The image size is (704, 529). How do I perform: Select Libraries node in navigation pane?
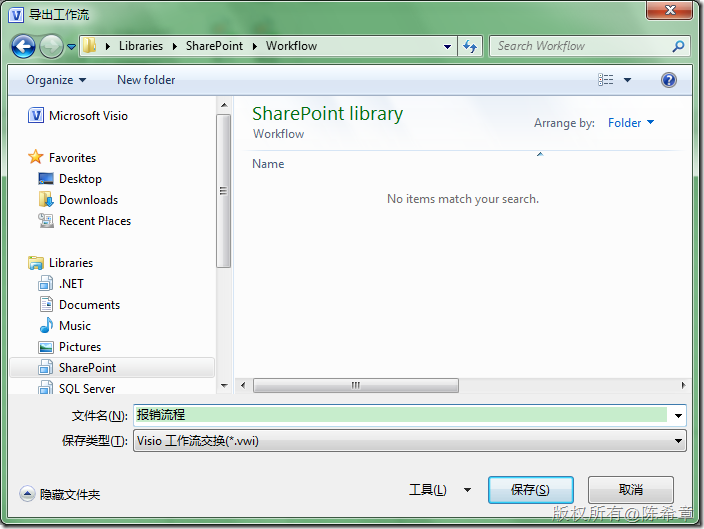coord(71,263)
